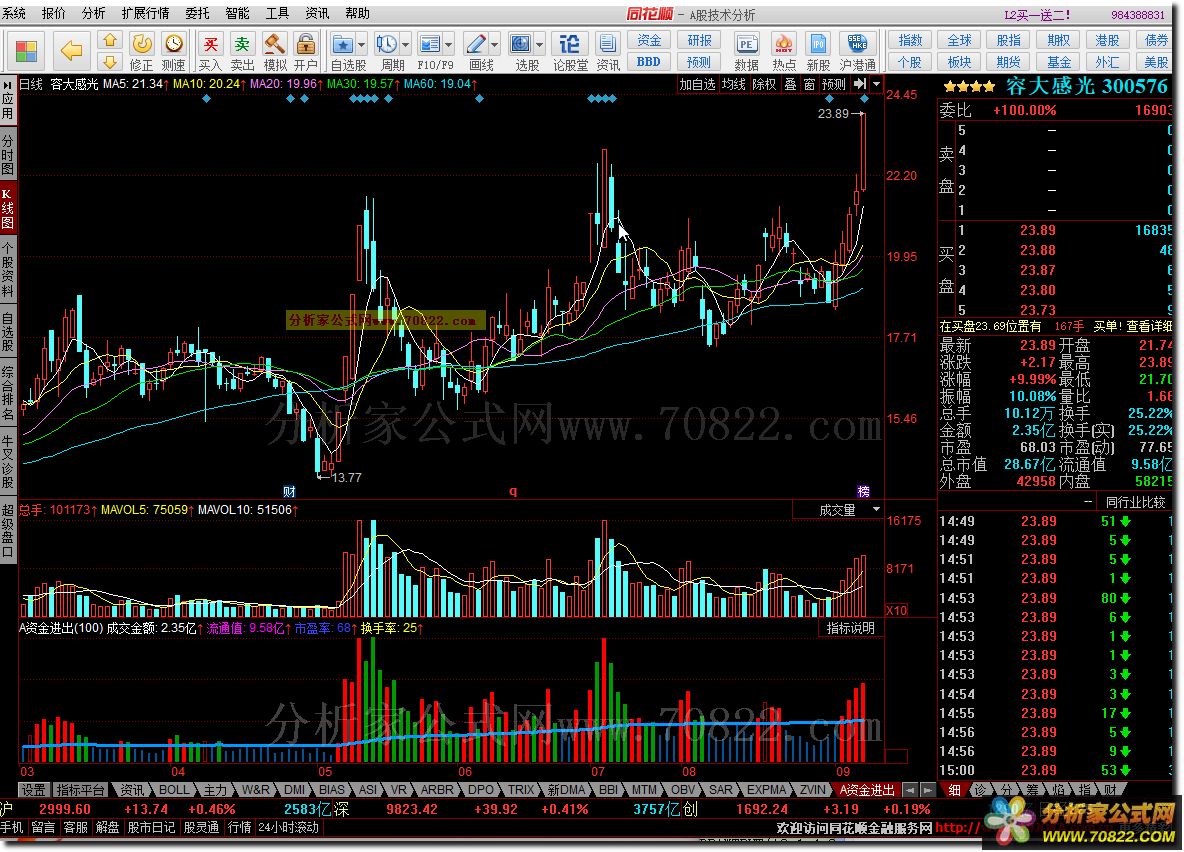Click the colorful home grid icon
Viewport: 1184px width, 852px height.
(26, 51)
